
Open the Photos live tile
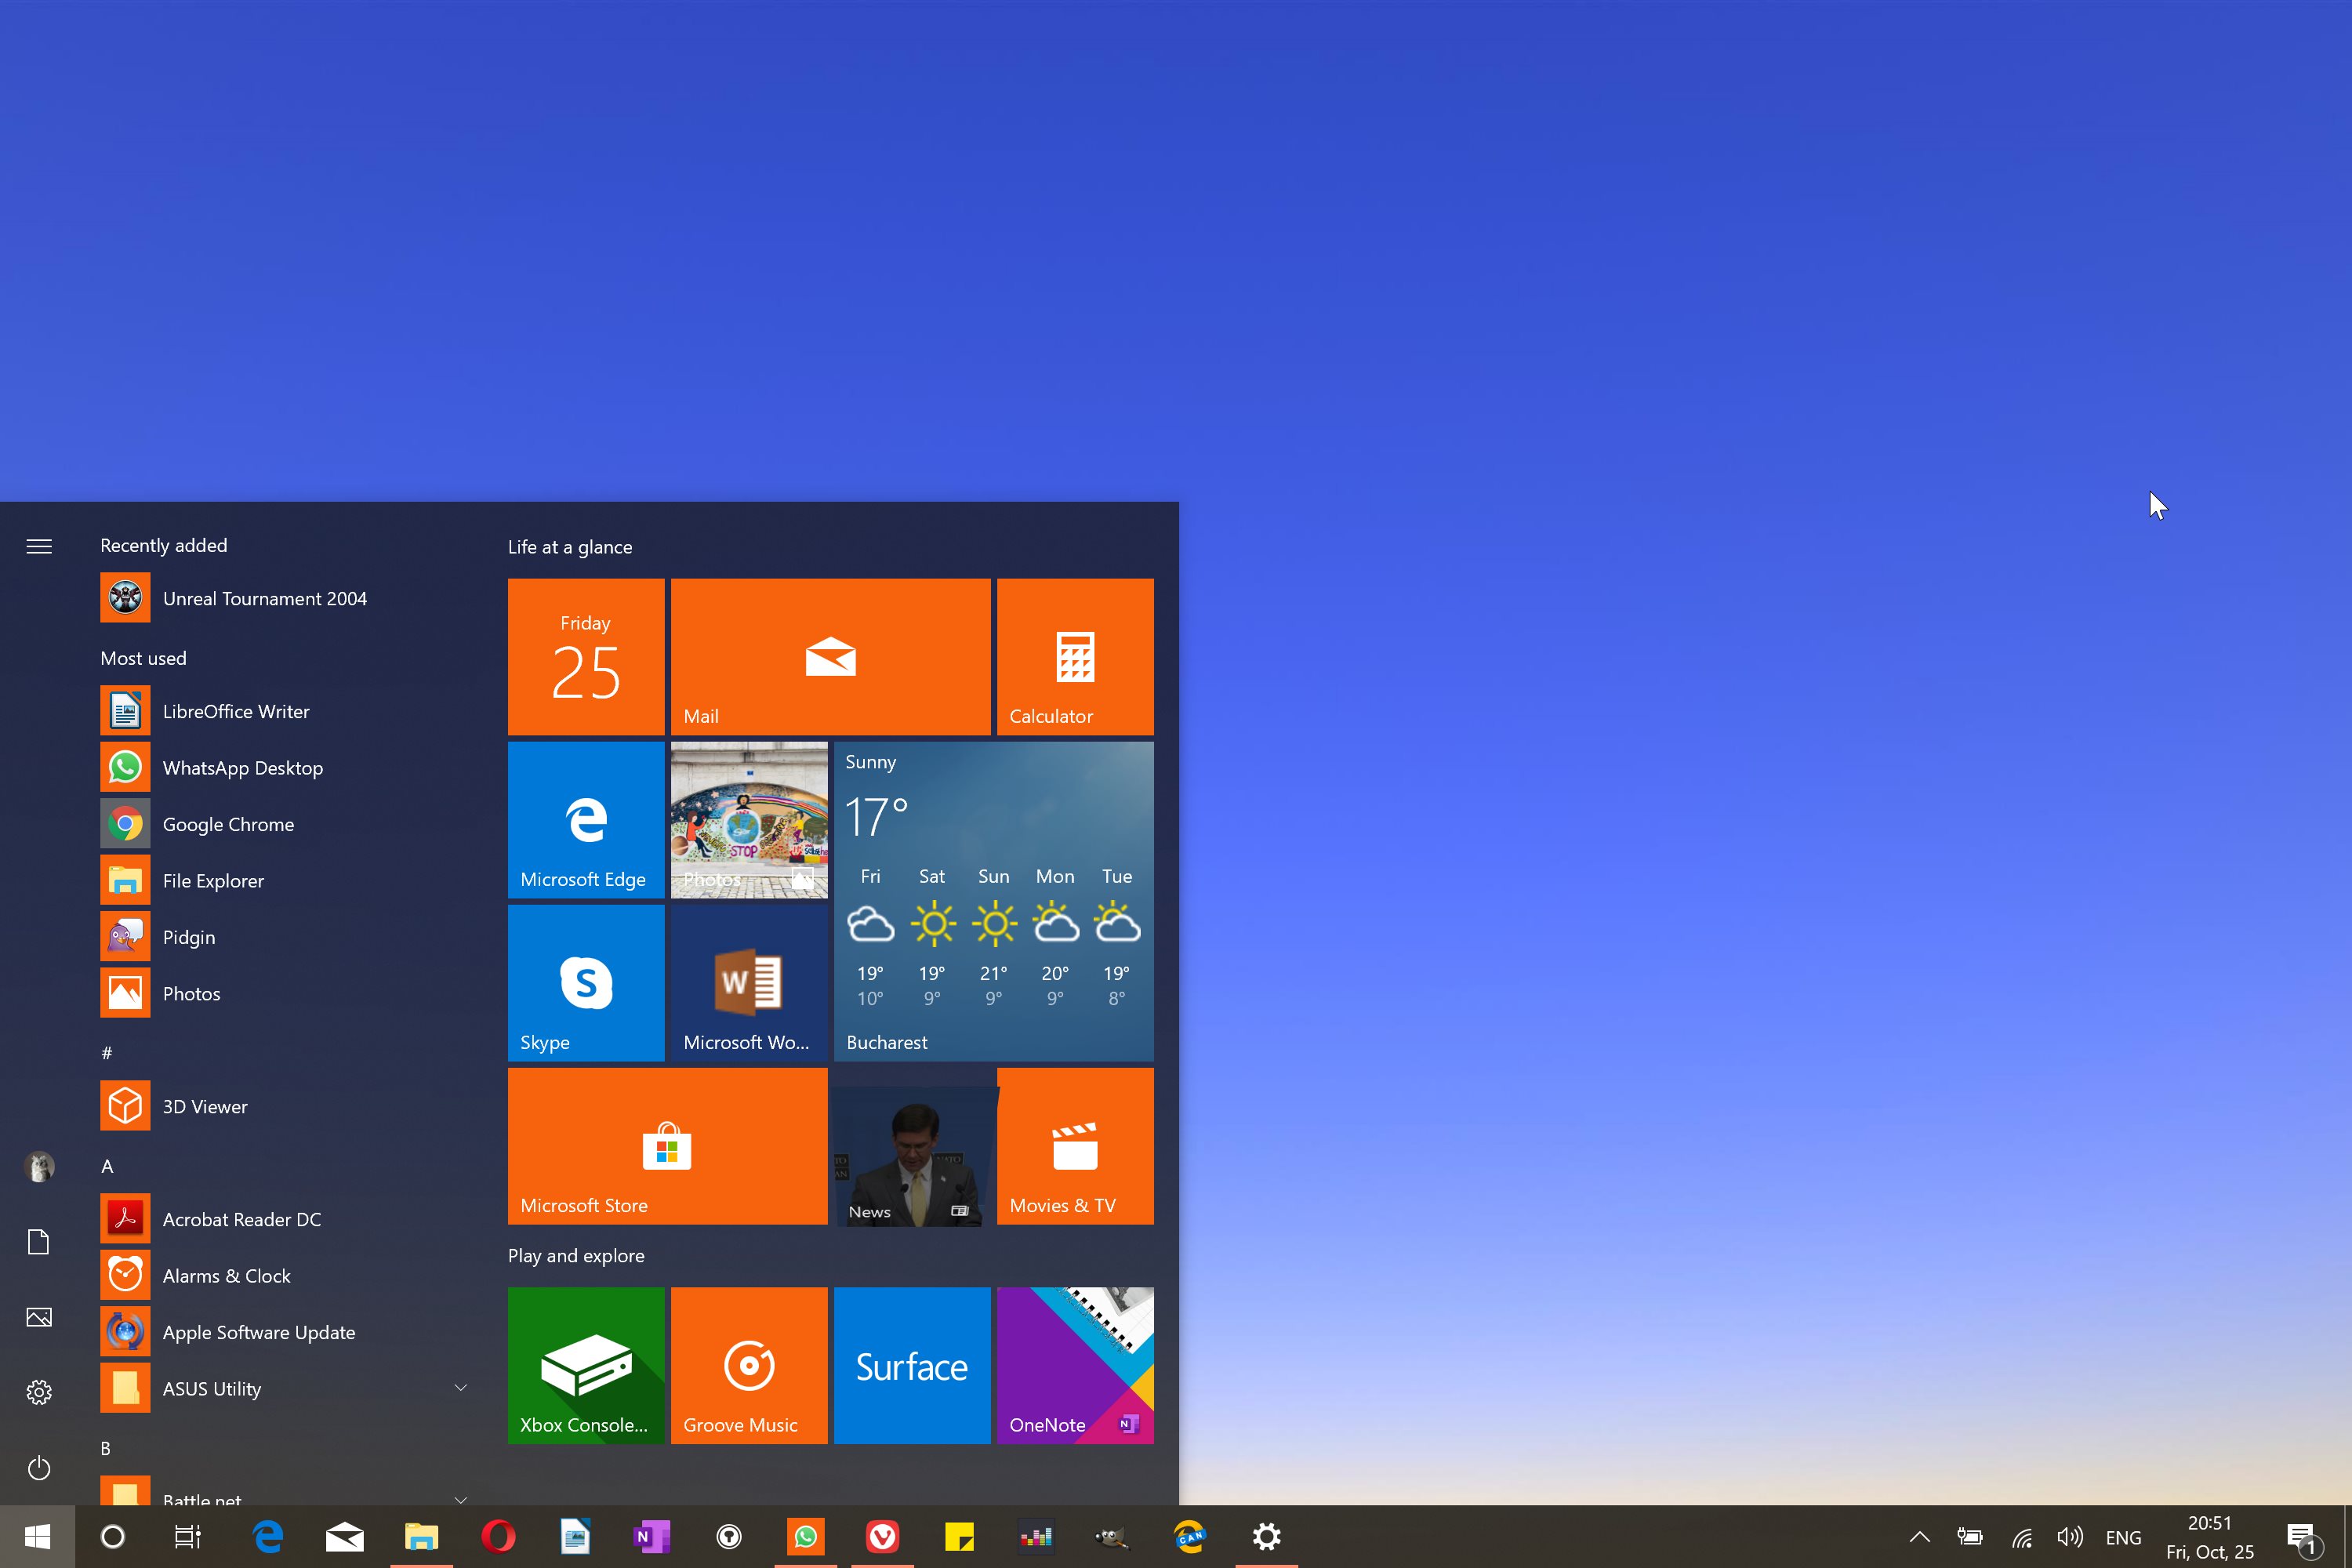tap(749, 820)
